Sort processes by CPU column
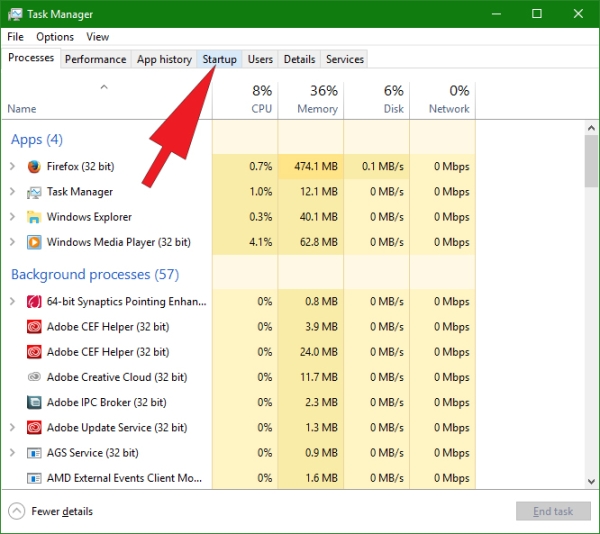 tap(245, 99)
